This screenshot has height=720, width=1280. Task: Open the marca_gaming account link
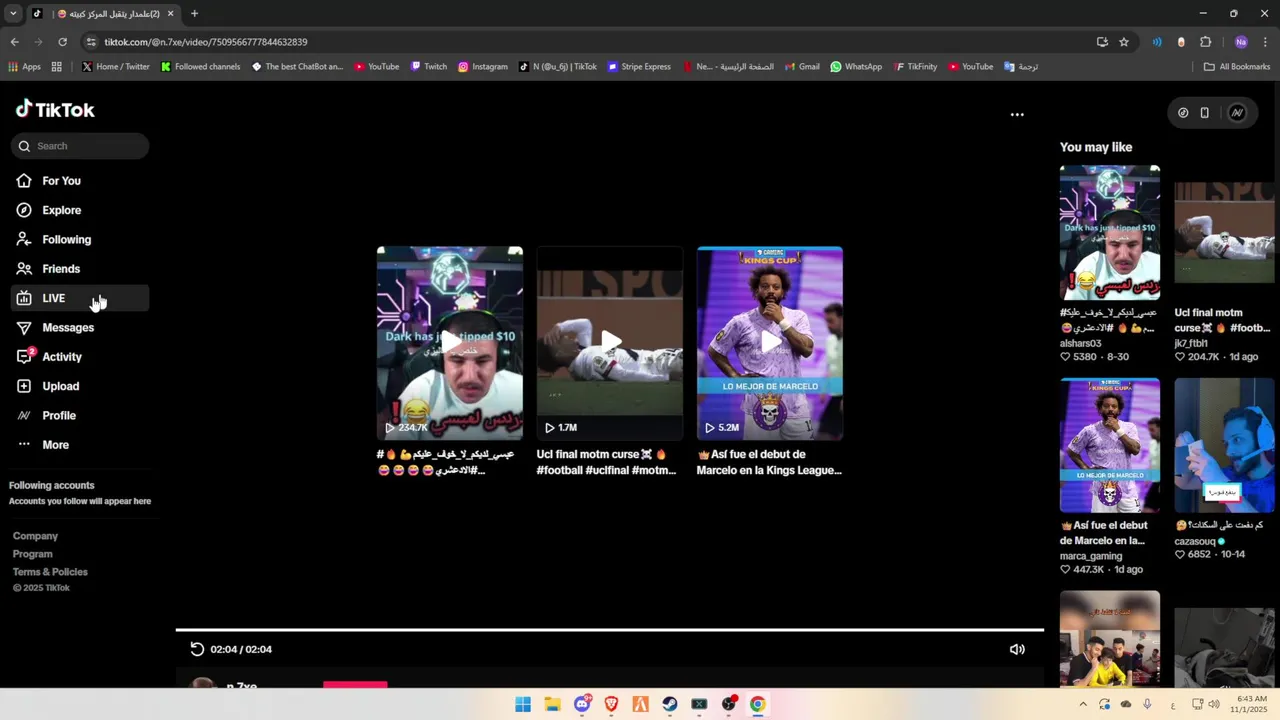1091,556
